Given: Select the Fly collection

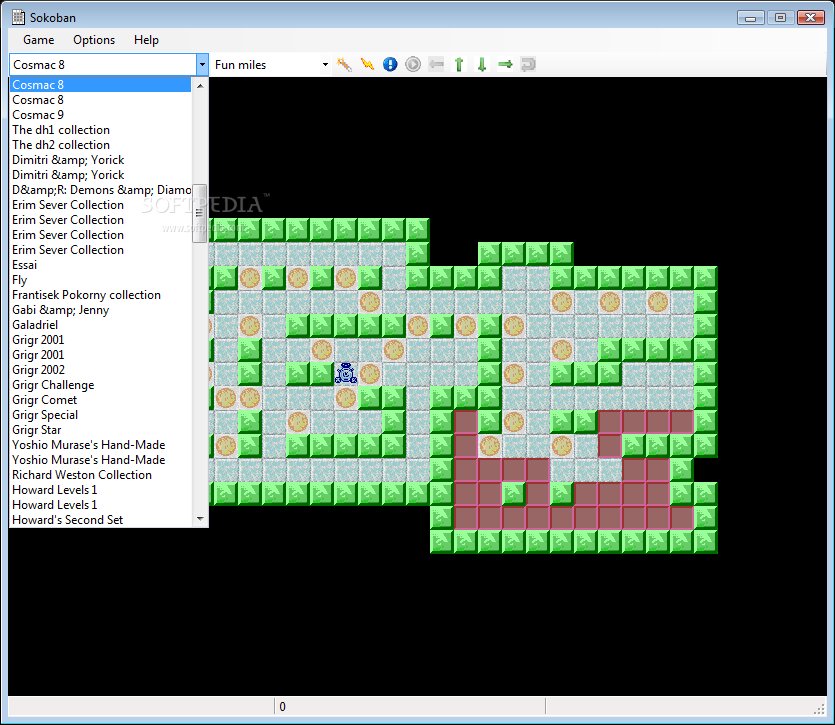Looking at the screenshot, I should click(x=100, y=280).
